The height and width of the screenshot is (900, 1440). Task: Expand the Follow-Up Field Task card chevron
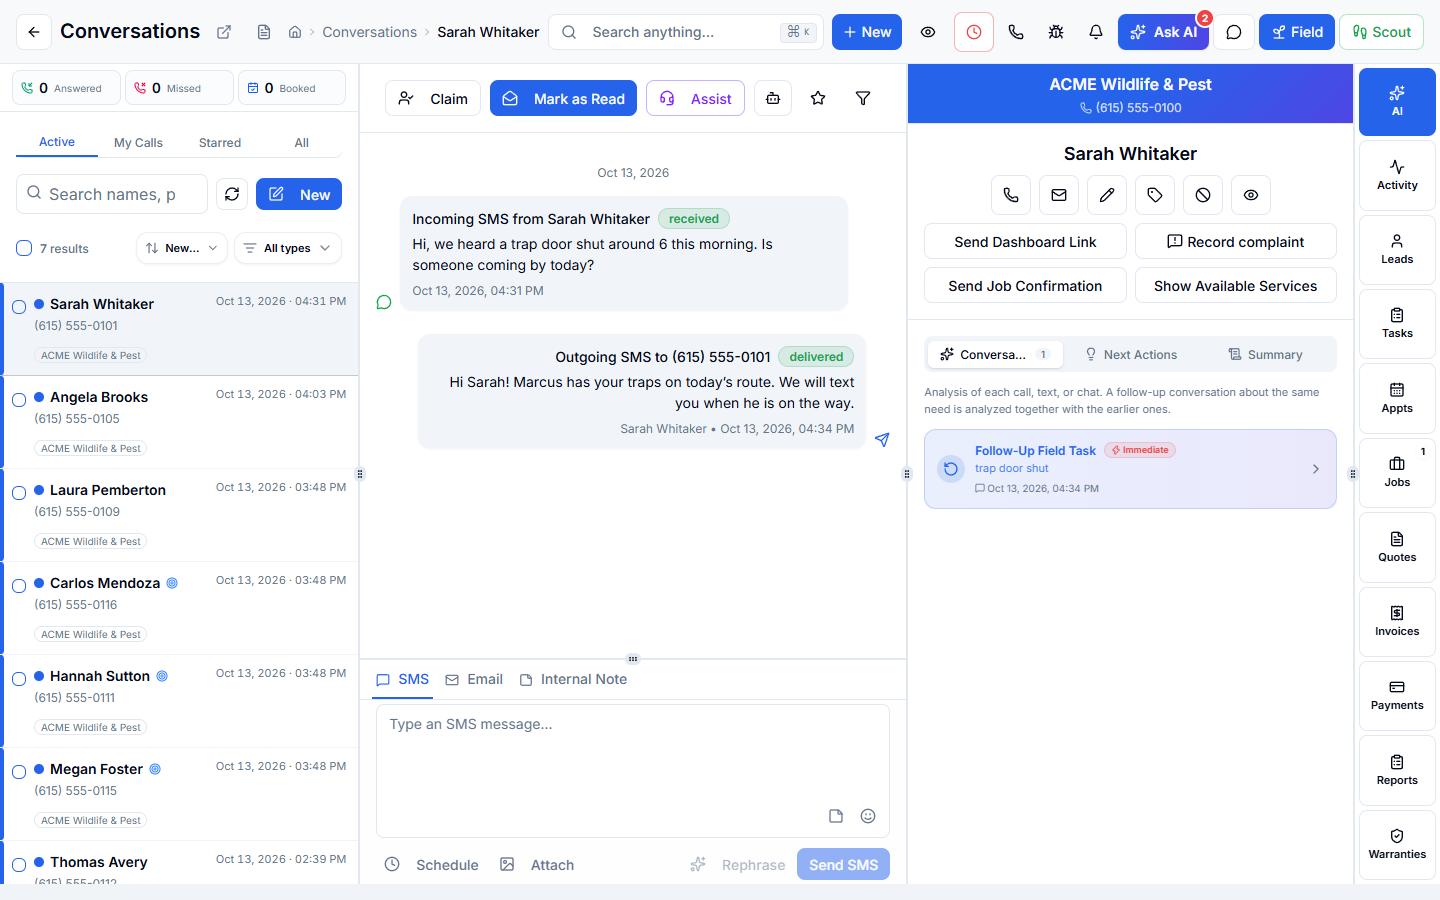click(1315, 469)
